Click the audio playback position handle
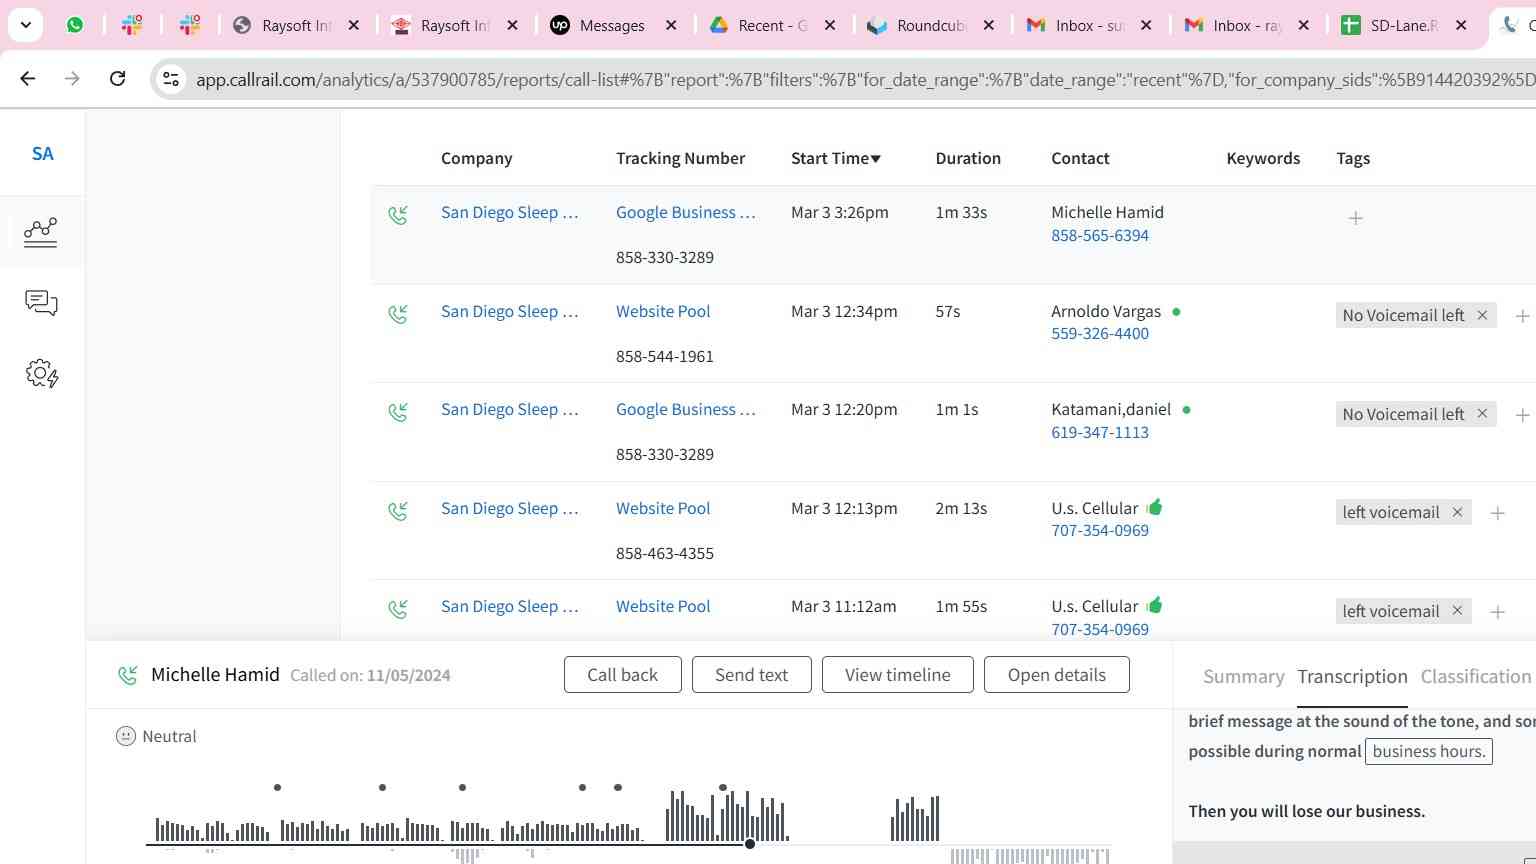This screenshot has height=864, width=1536. [x=750, y=845]
